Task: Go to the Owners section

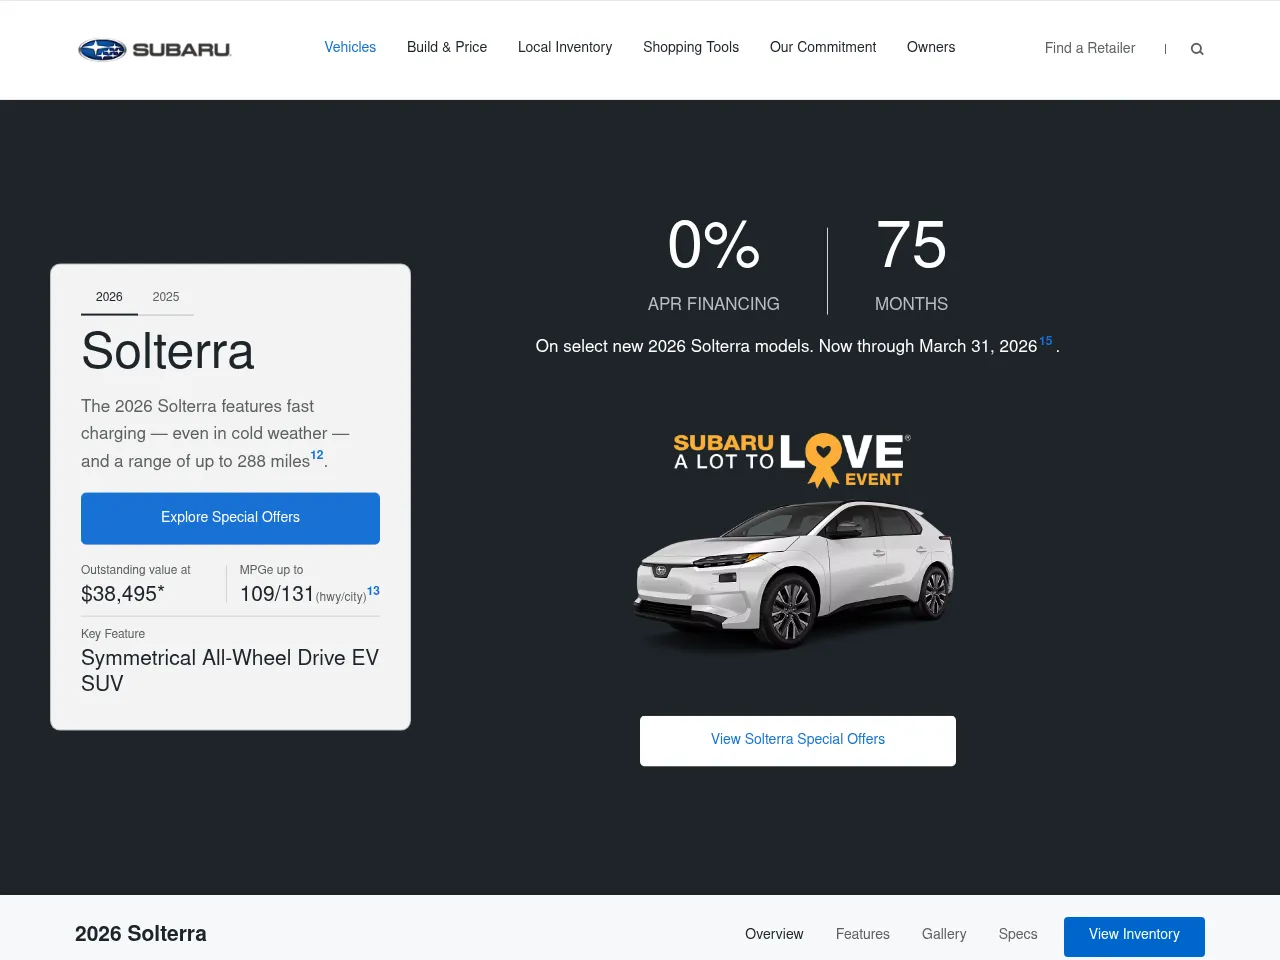Action: pyautogui.click(x=931, y=47)
